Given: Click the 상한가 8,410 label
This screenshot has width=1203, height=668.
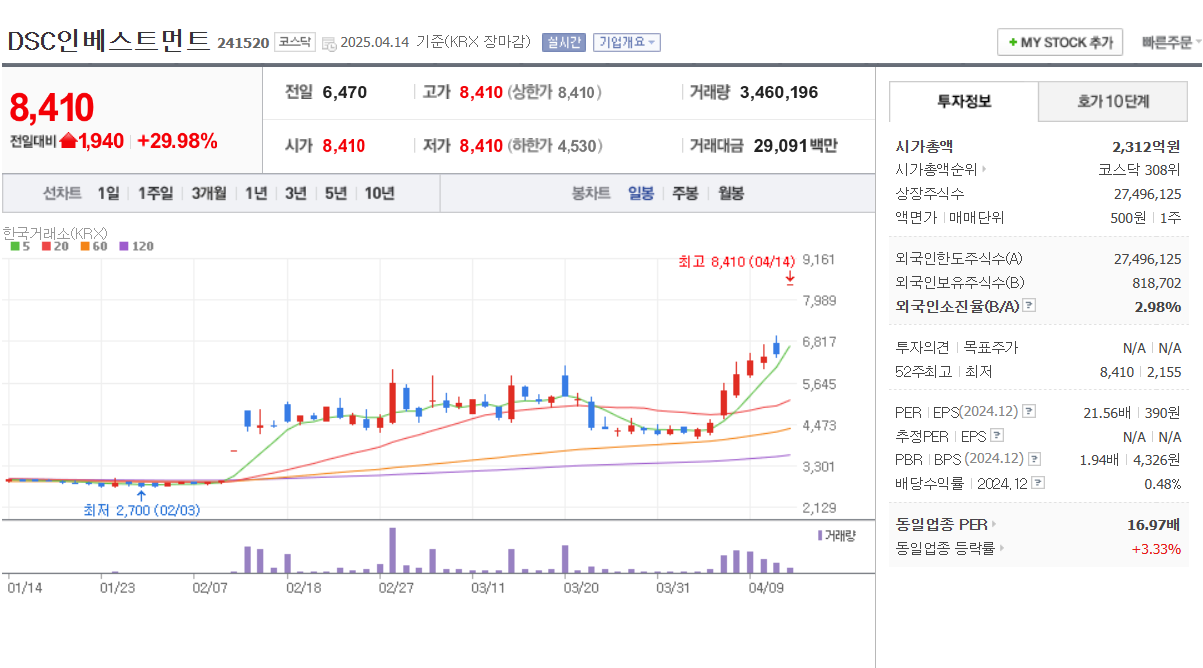Looking at the screenshot, I should coord(555,93).
